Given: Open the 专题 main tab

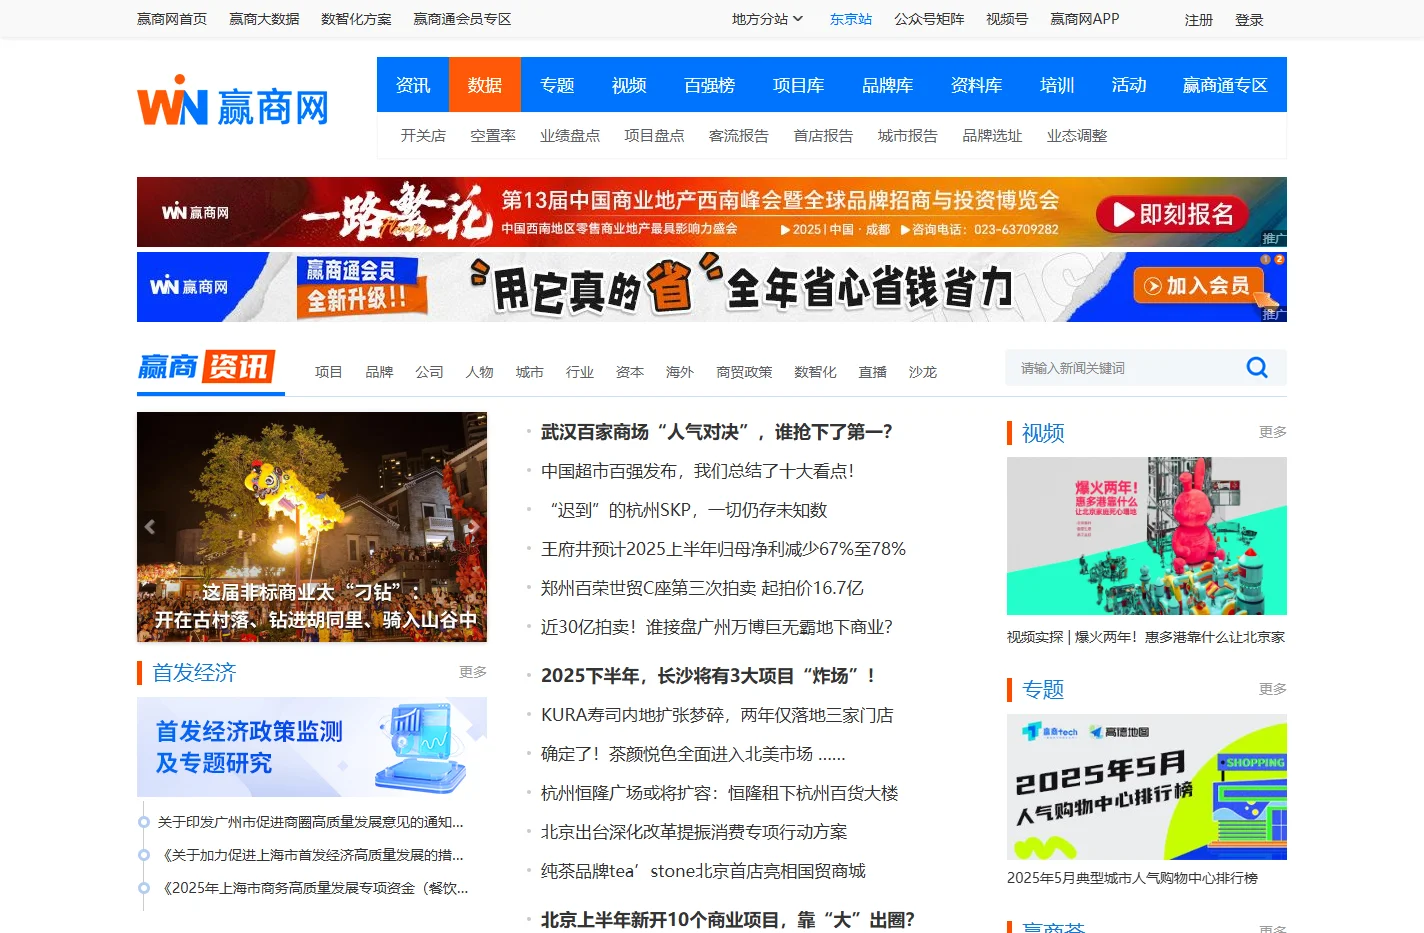Looking at the screenshot, I should click(x=557, y=85).
